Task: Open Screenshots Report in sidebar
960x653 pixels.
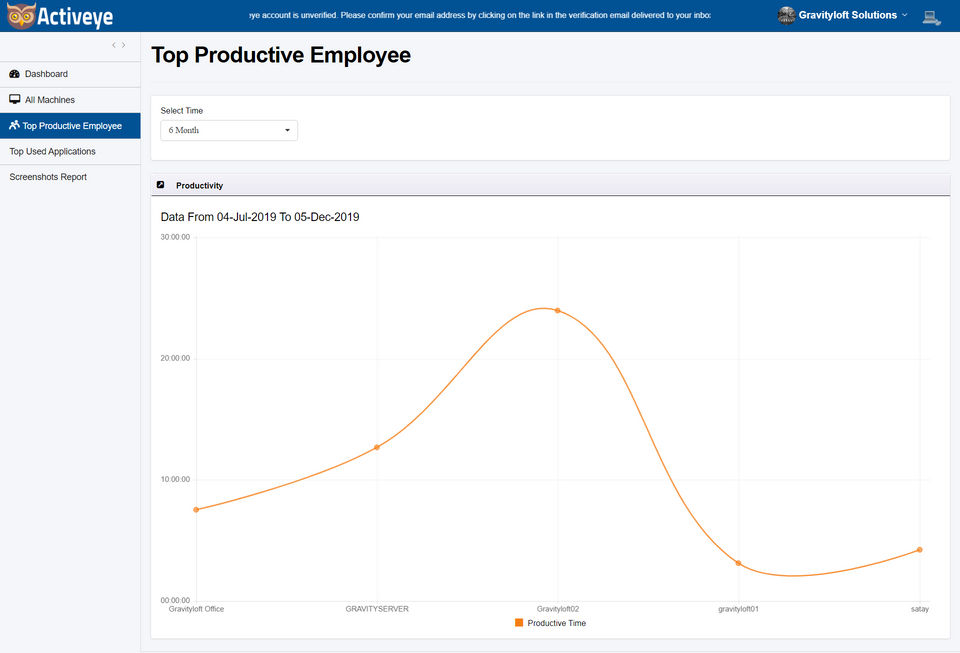Action: [x=48, y=177]
